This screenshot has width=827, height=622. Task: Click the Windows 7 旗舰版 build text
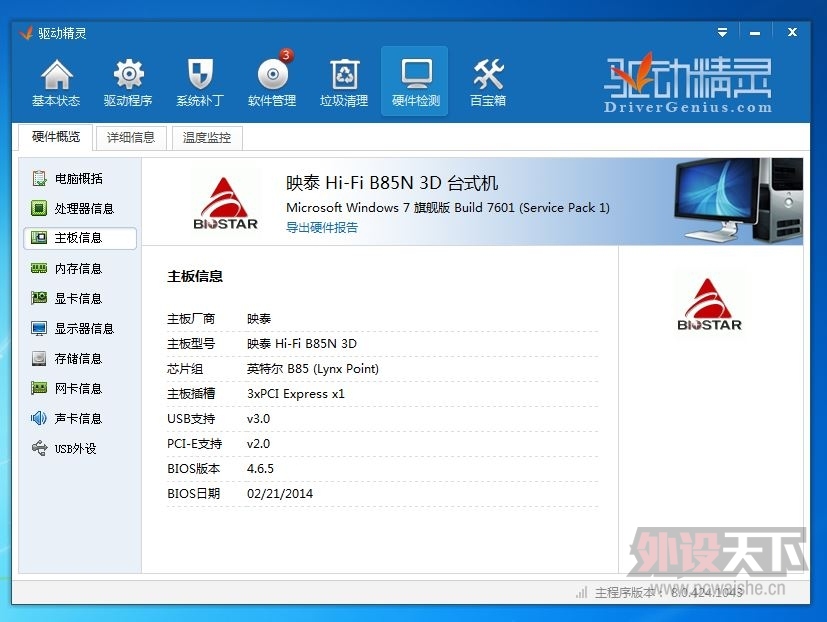point(448,207)
